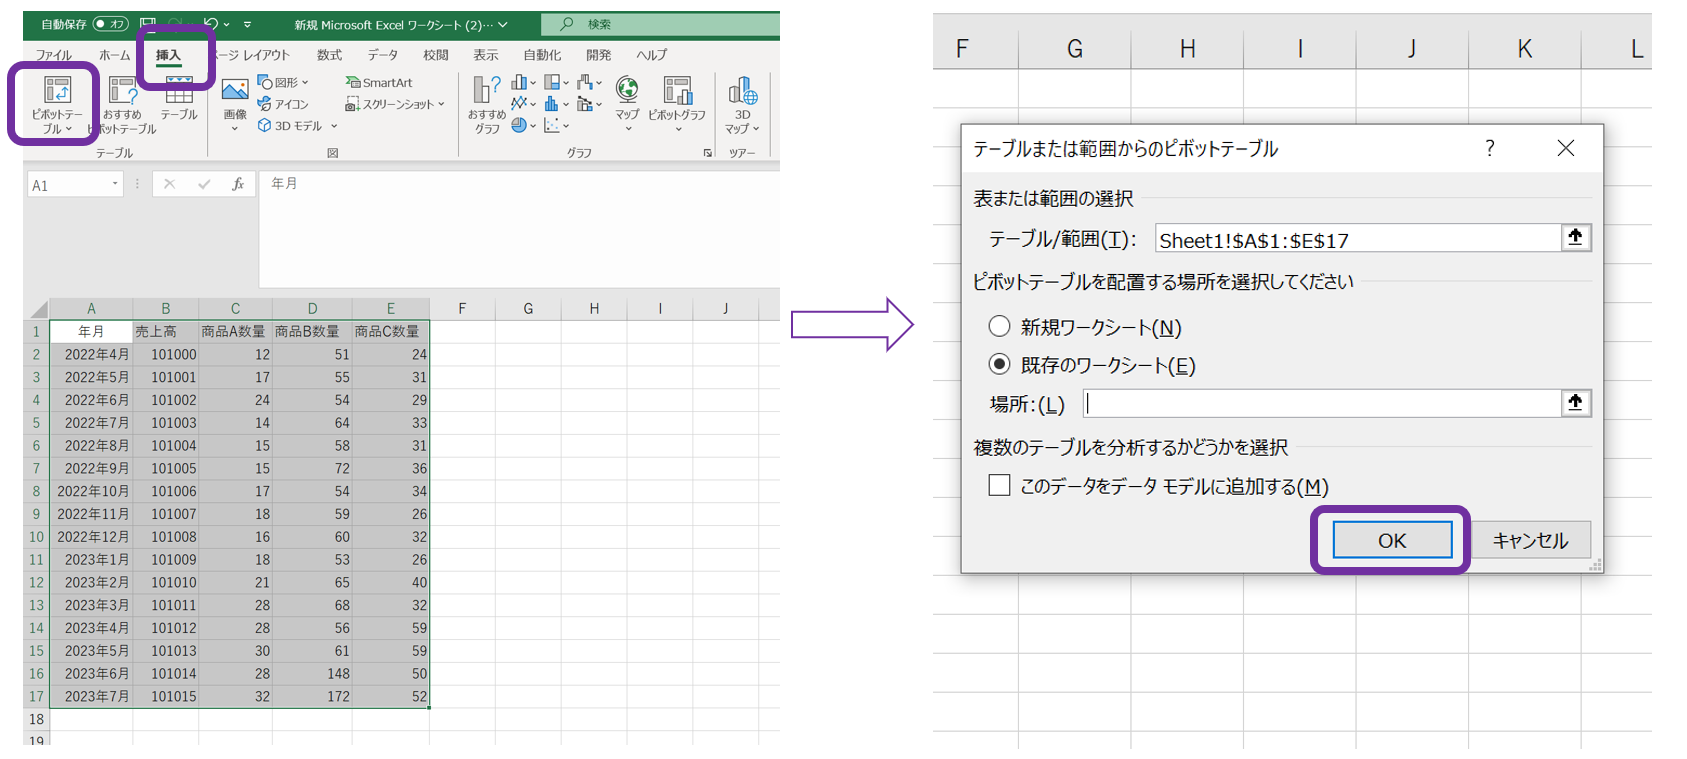Open the File (ファイル) tab
Viewport: 1687px width, 759px height.
(x=54, y=55)
